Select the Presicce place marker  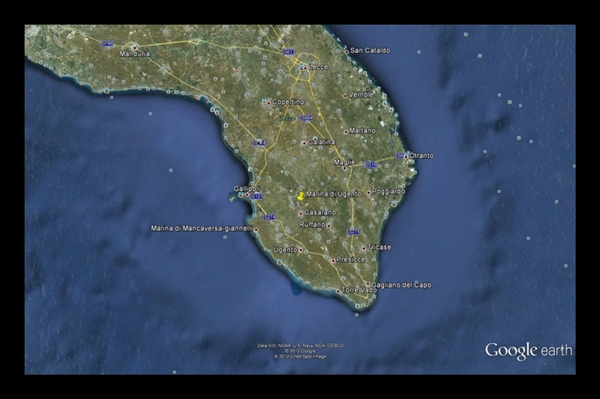[x=333, y=261]
